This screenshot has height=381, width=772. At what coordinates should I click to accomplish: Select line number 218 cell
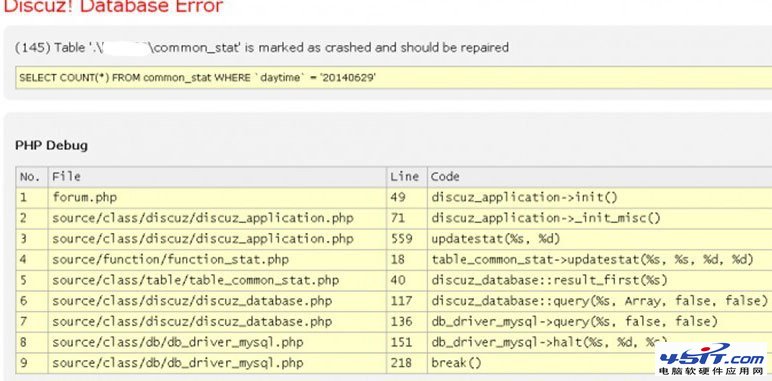(x=407, y=363)
